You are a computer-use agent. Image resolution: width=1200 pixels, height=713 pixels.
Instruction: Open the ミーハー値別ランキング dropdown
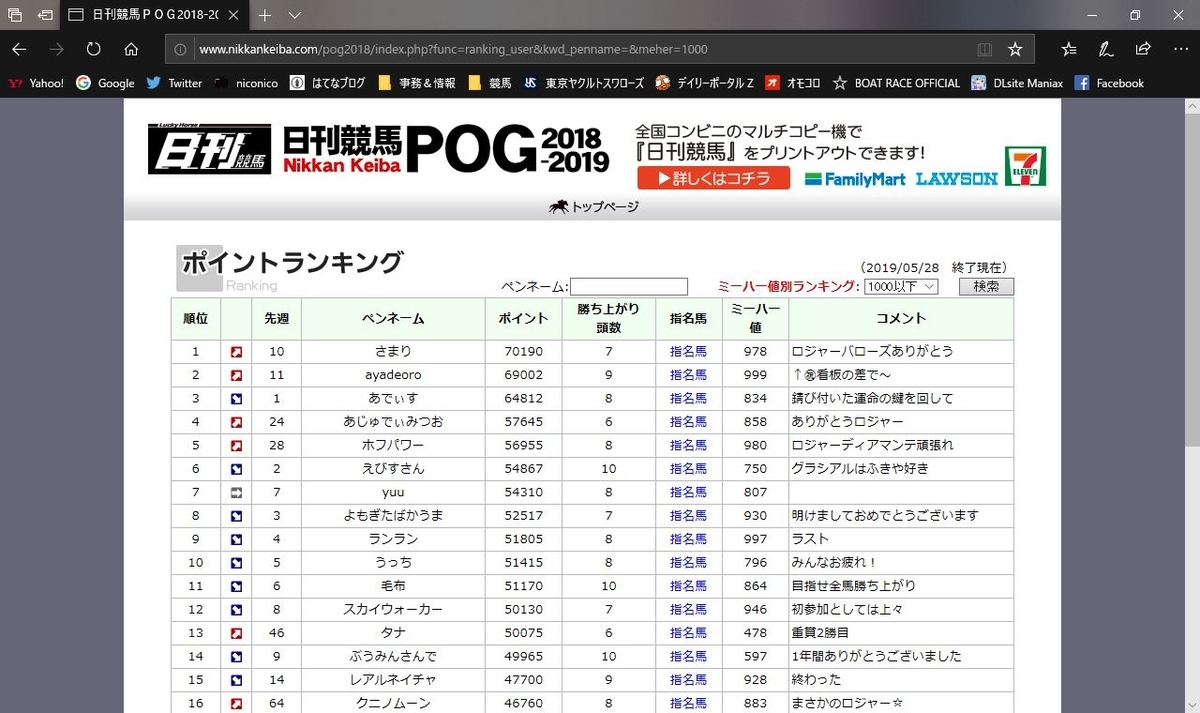pos(900,287)
